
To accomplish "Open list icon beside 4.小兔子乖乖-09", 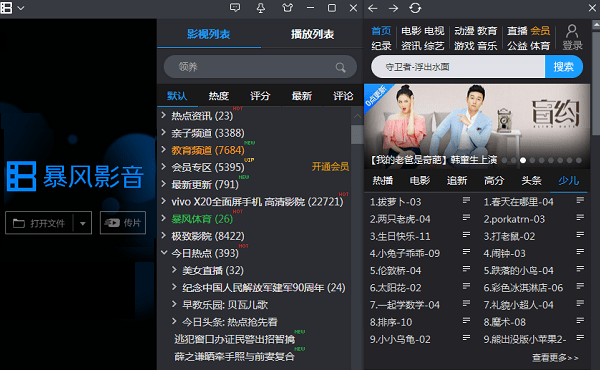I will click(x=466, y=252).
